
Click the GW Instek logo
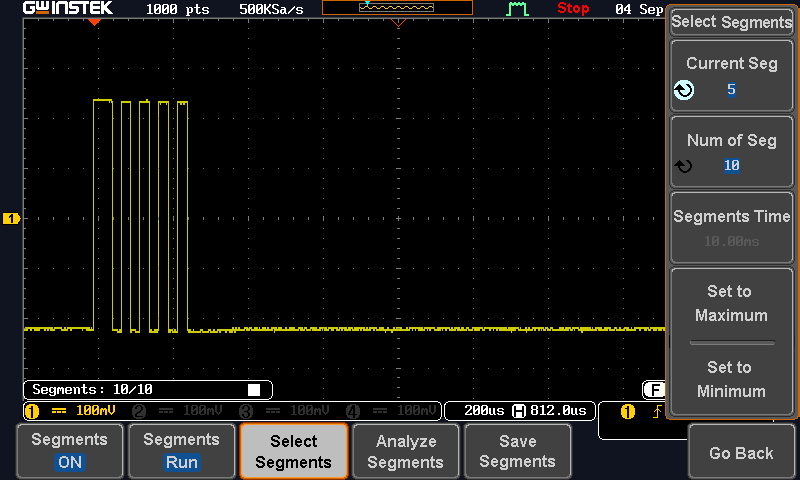point(68,8)
